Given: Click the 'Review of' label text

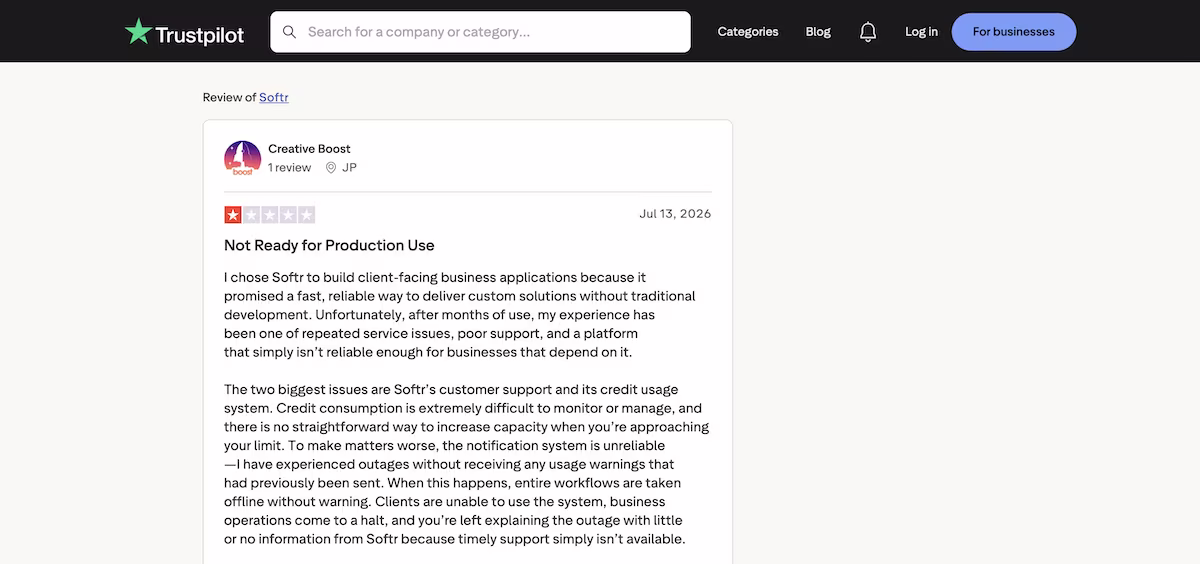Looking at the screenshot, I should coord(229,97).
